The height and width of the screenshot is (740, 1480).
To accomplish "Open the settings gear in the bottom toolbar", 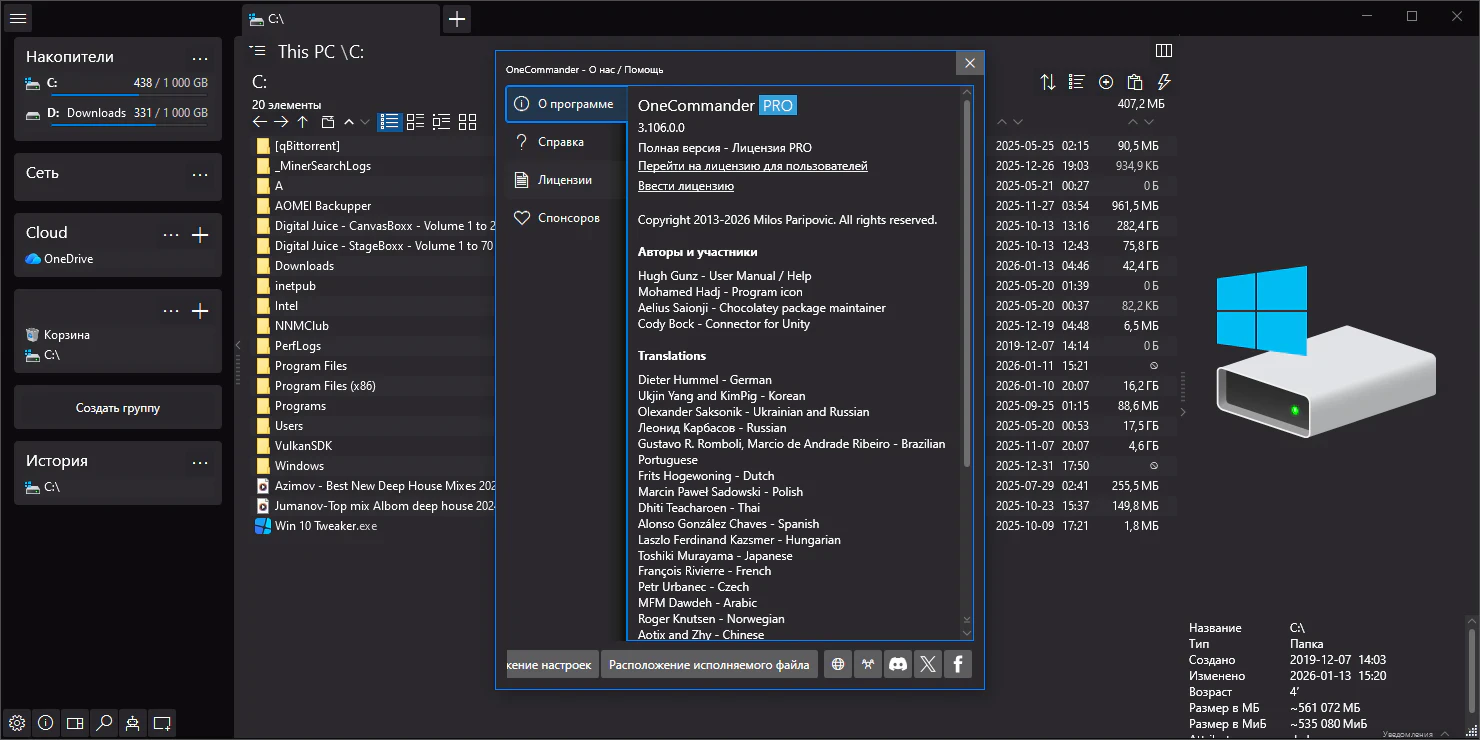I will pos(17,722).
